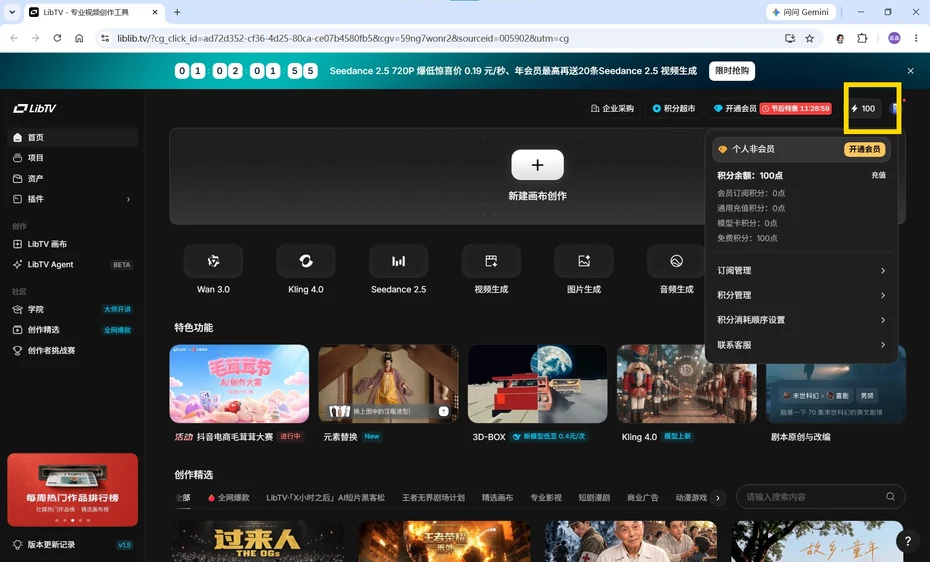Screen dimensions: 930x562
Task: Select the Wan 3.0 model icon
Action: 213,261
